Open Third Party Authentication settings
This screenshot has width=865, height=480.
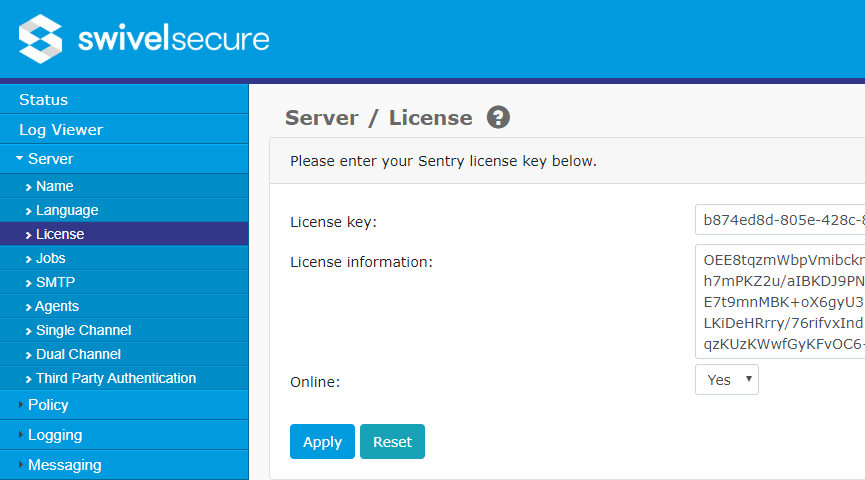(124, 378)
